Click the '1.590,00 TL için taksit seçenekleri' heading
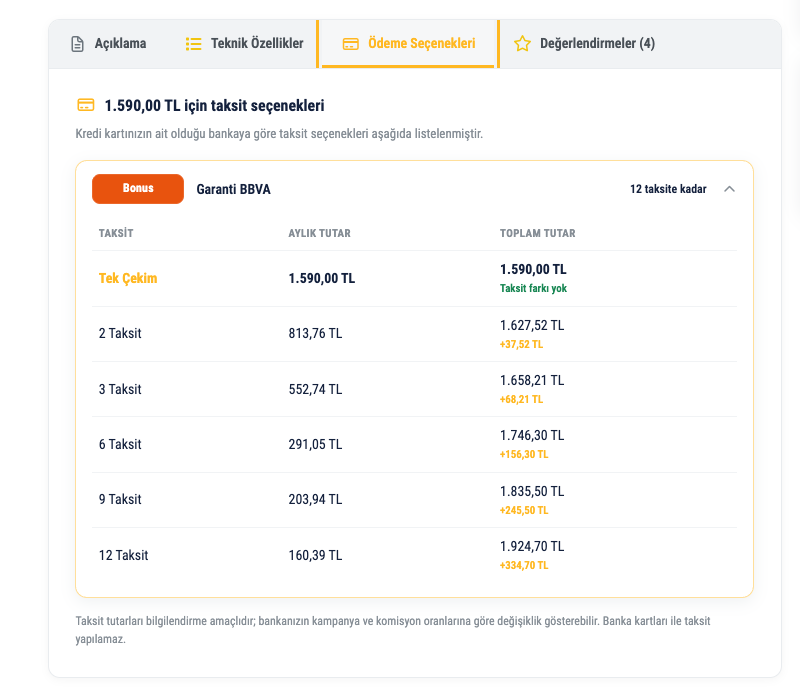800x696 pixels. pyautogui.click(x=214, y=106)
